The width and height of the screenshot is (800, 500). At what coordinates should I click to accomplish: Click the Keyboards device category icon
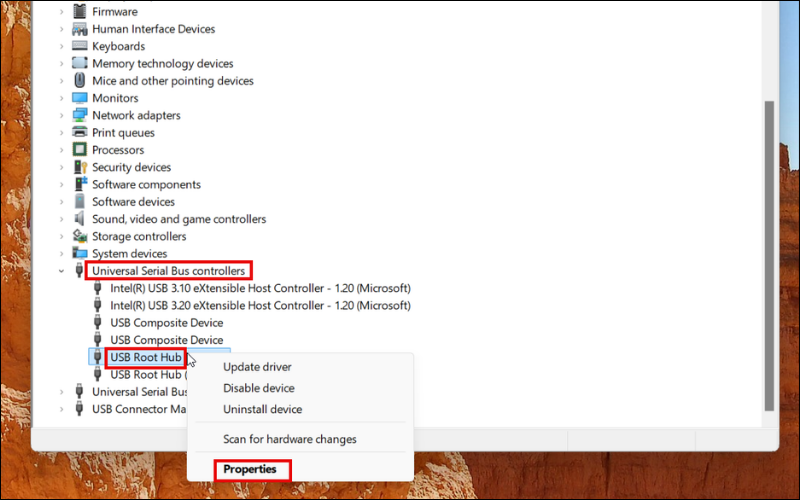(80, 46)
